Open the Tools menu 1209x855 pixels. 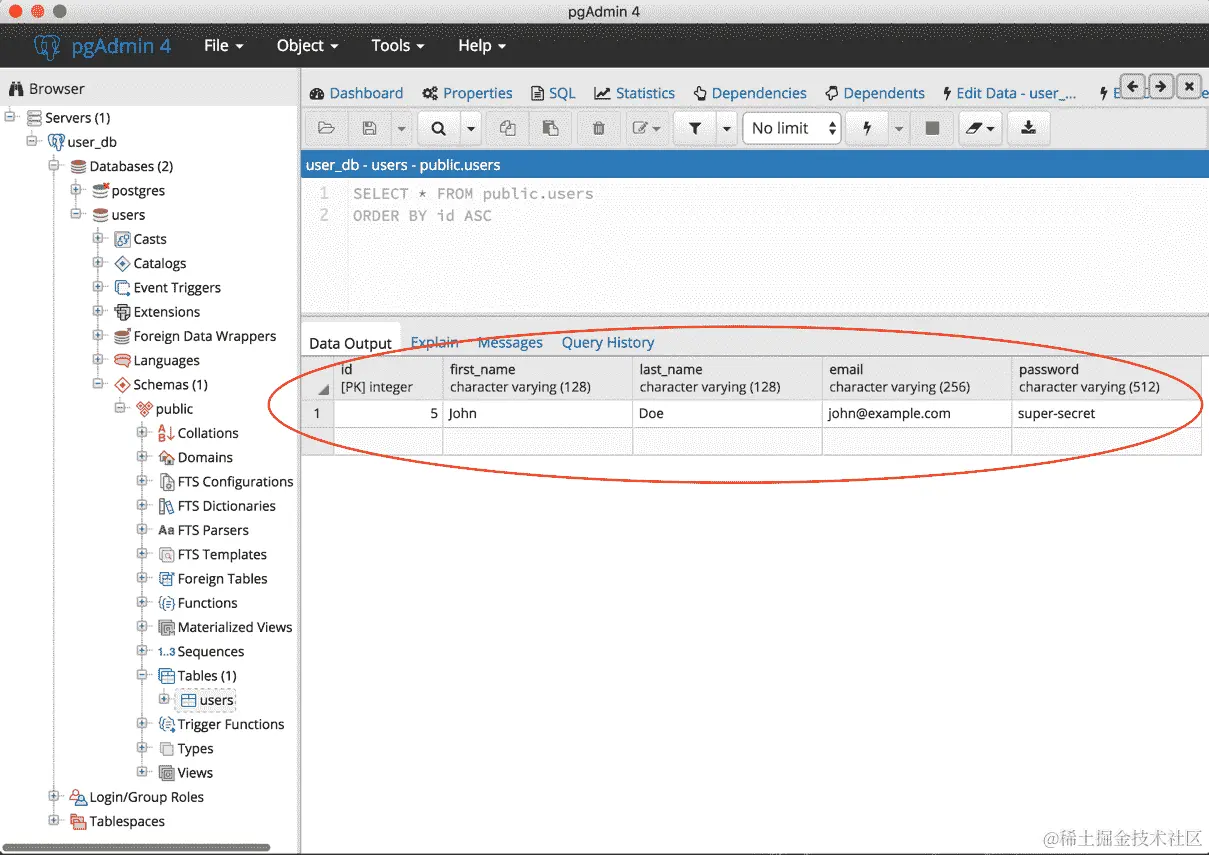[x=398, y=46]
